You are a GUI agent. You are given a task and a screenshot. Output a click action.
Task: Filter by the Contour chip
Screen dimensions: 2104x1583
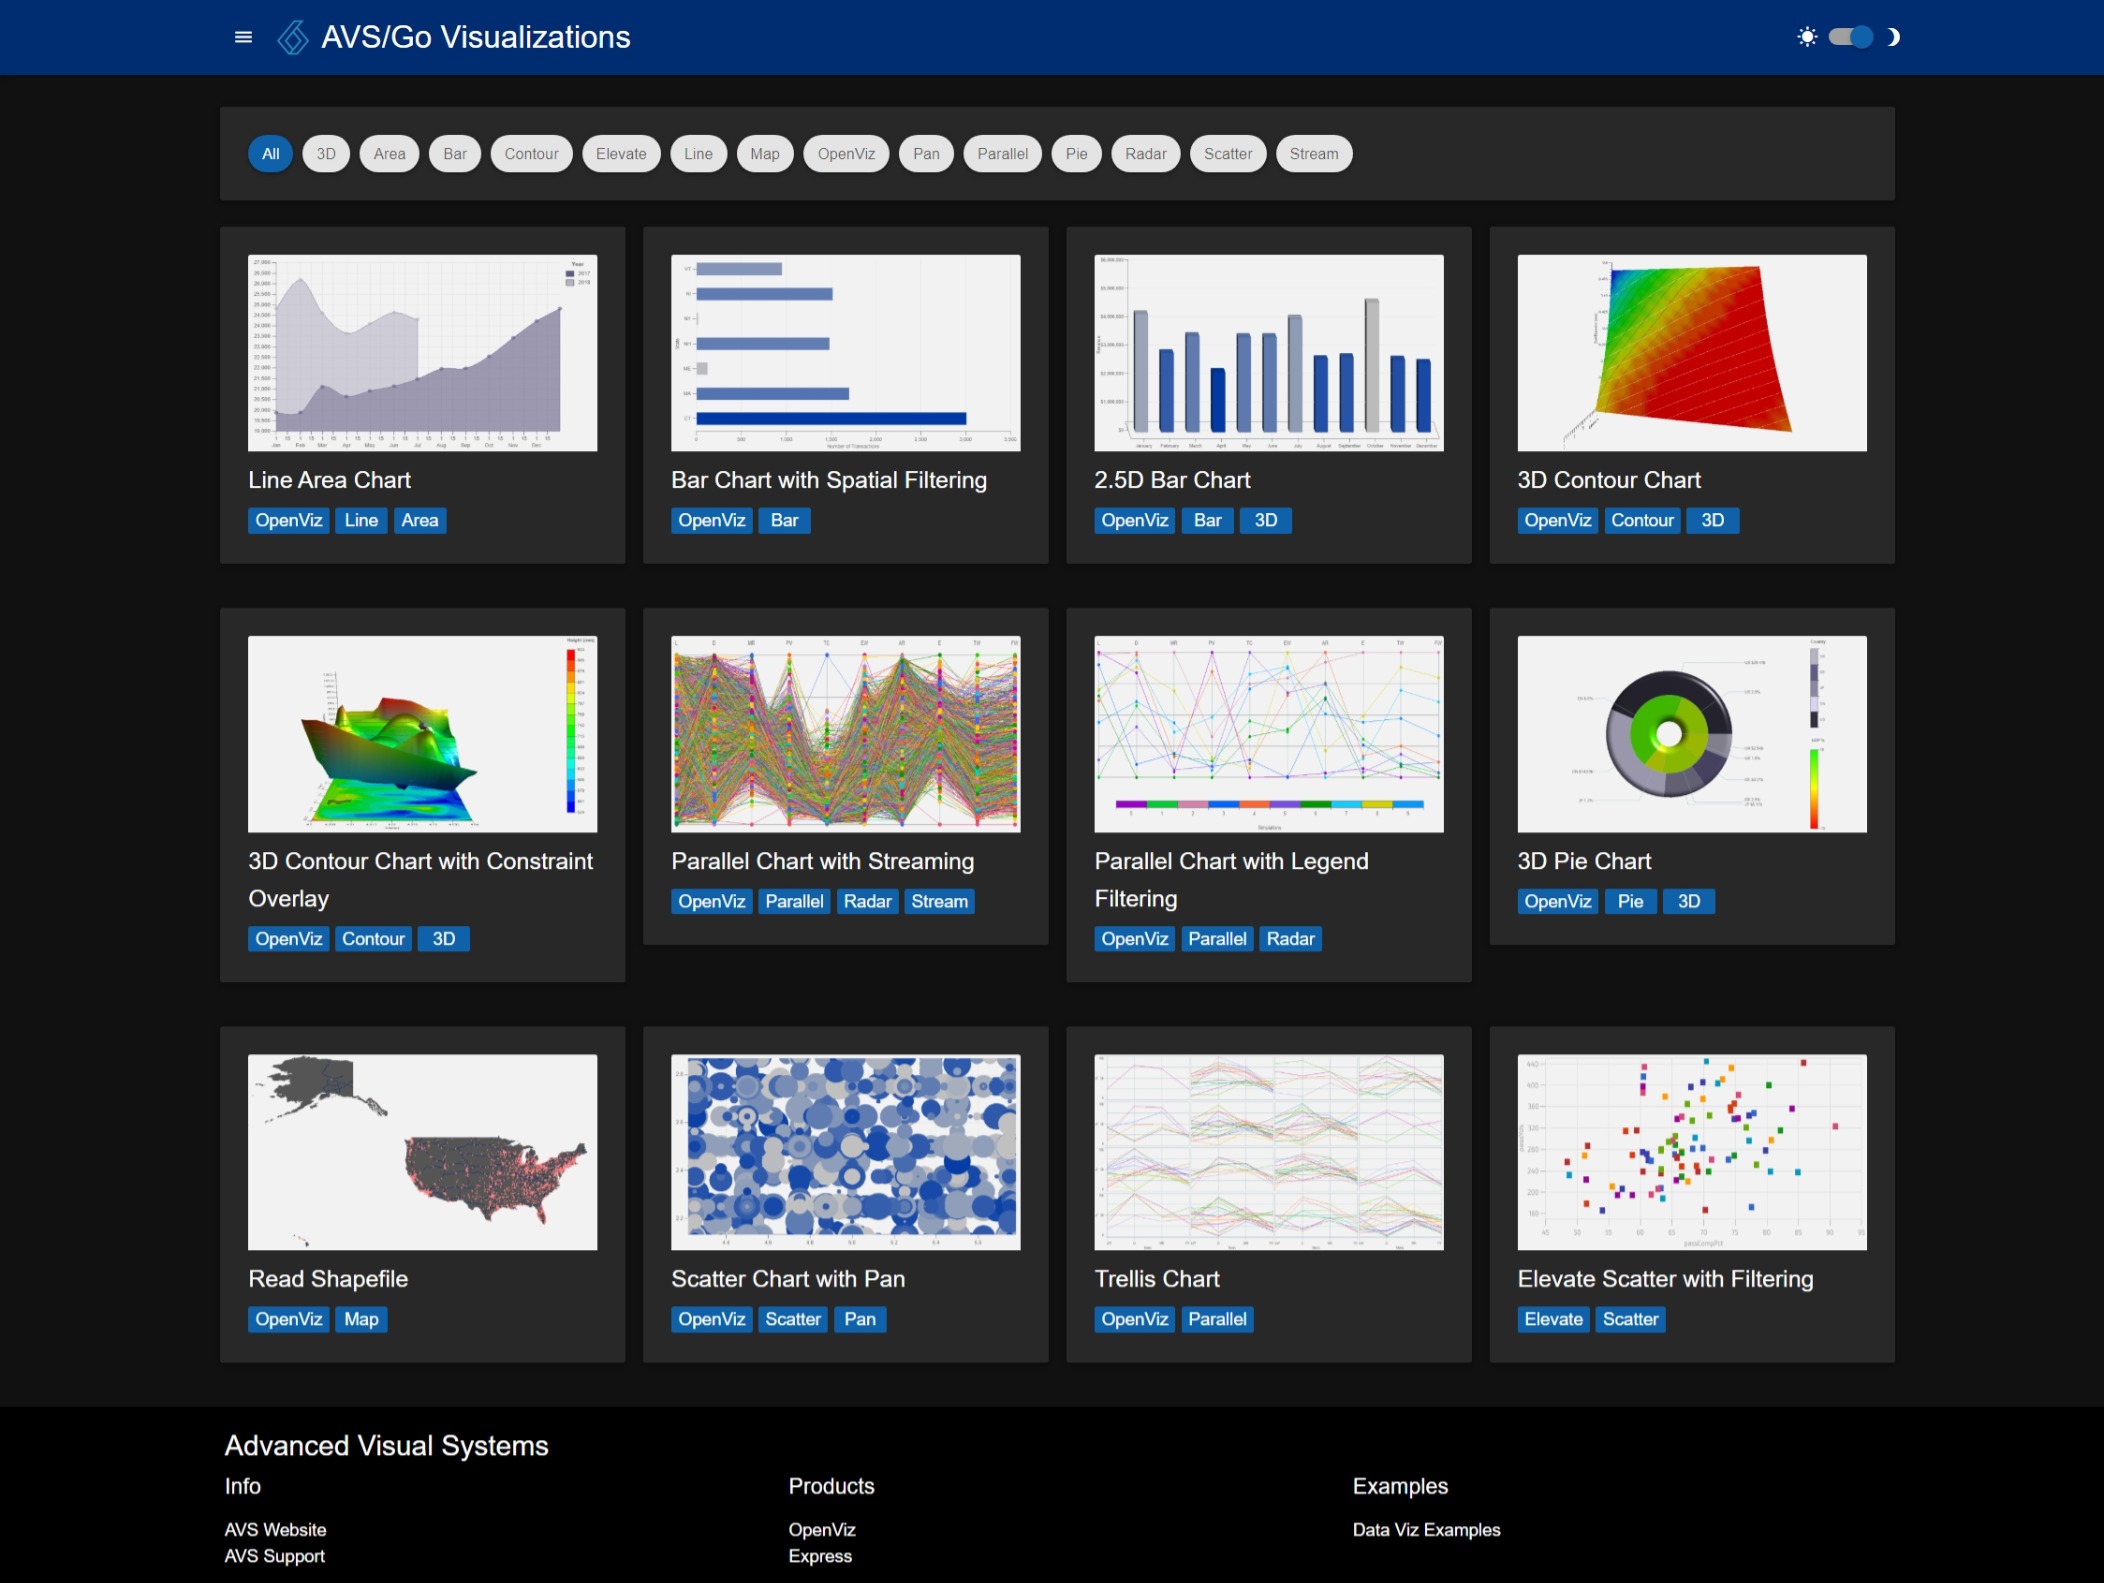click(531, 154)
